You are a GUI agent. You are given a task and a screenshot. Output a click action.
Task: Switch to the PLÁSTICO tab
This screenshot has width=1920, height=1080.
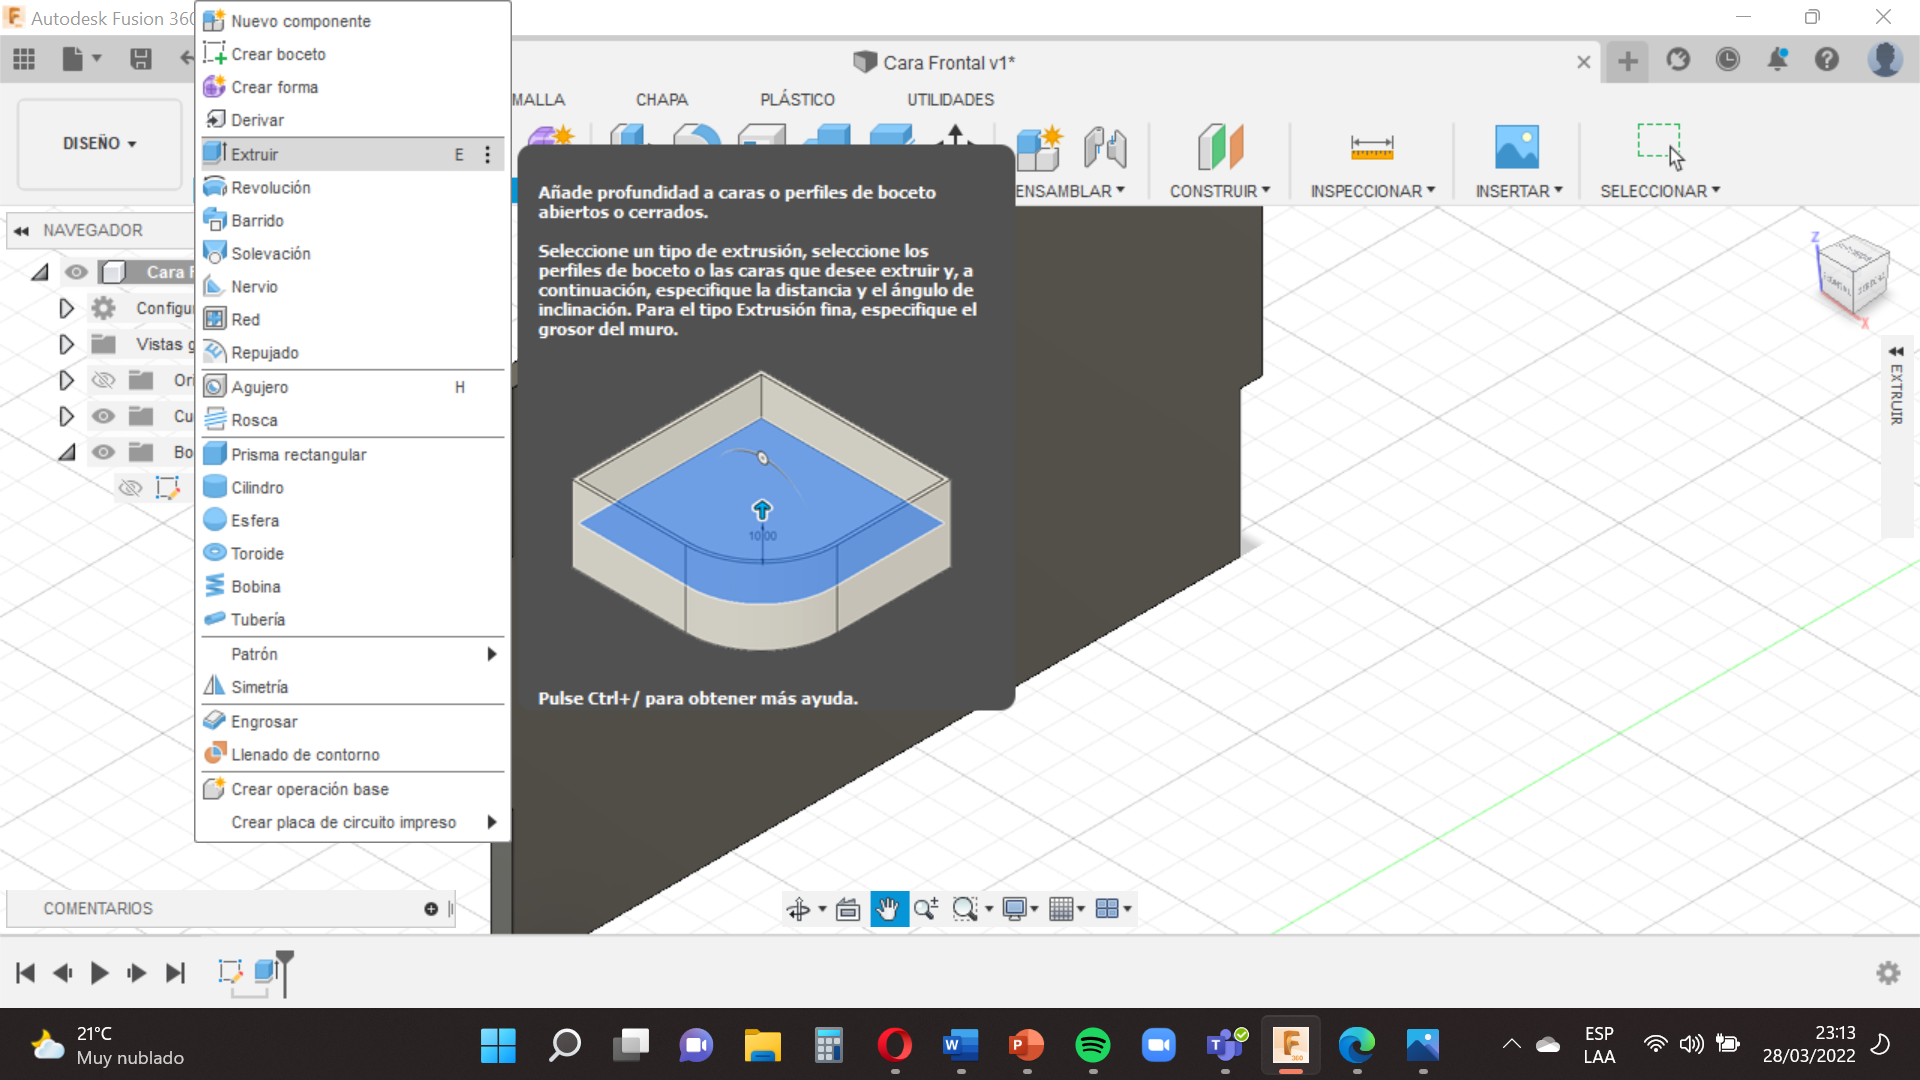point(797,100)
